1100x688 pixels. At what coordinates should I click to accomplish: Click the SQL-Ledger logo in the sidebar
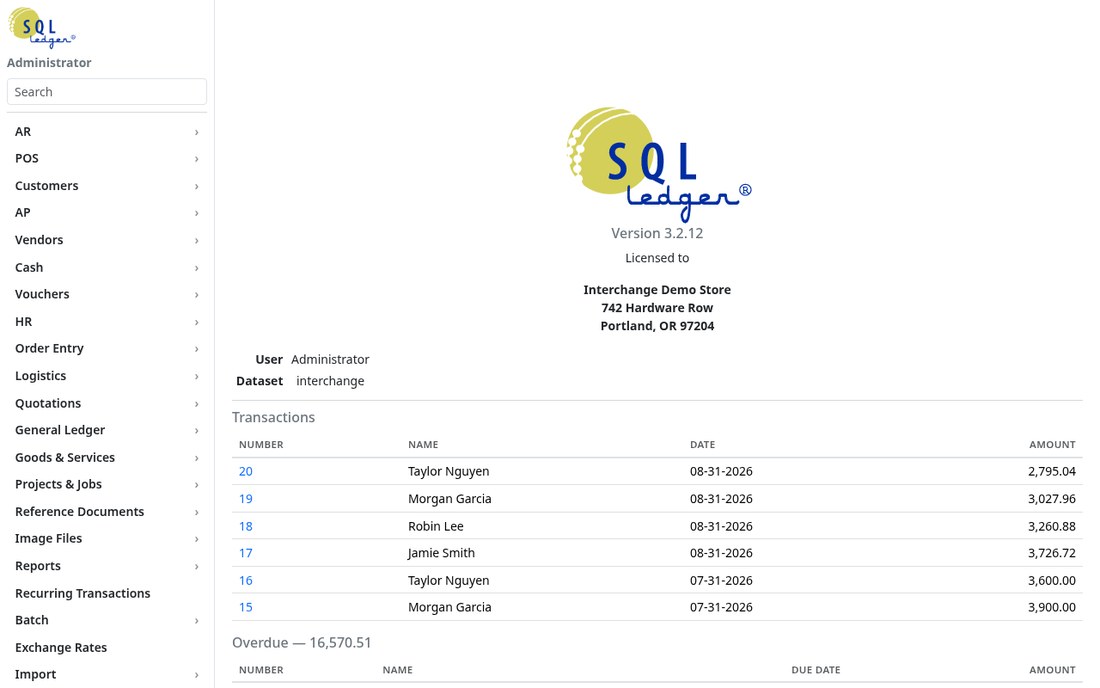pos(41,27)
